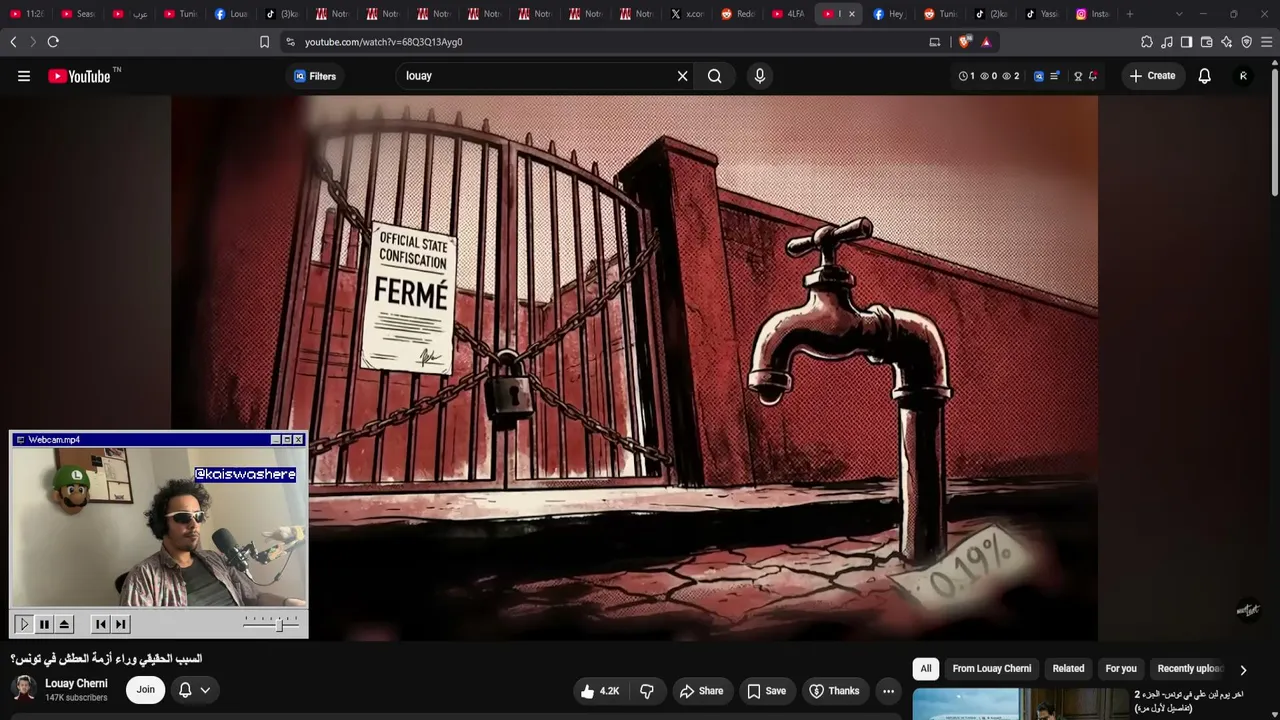Viewport: 1280px width, 720px height.
Task: Dislike the video with thumbs down
Action: coord(647,691)
